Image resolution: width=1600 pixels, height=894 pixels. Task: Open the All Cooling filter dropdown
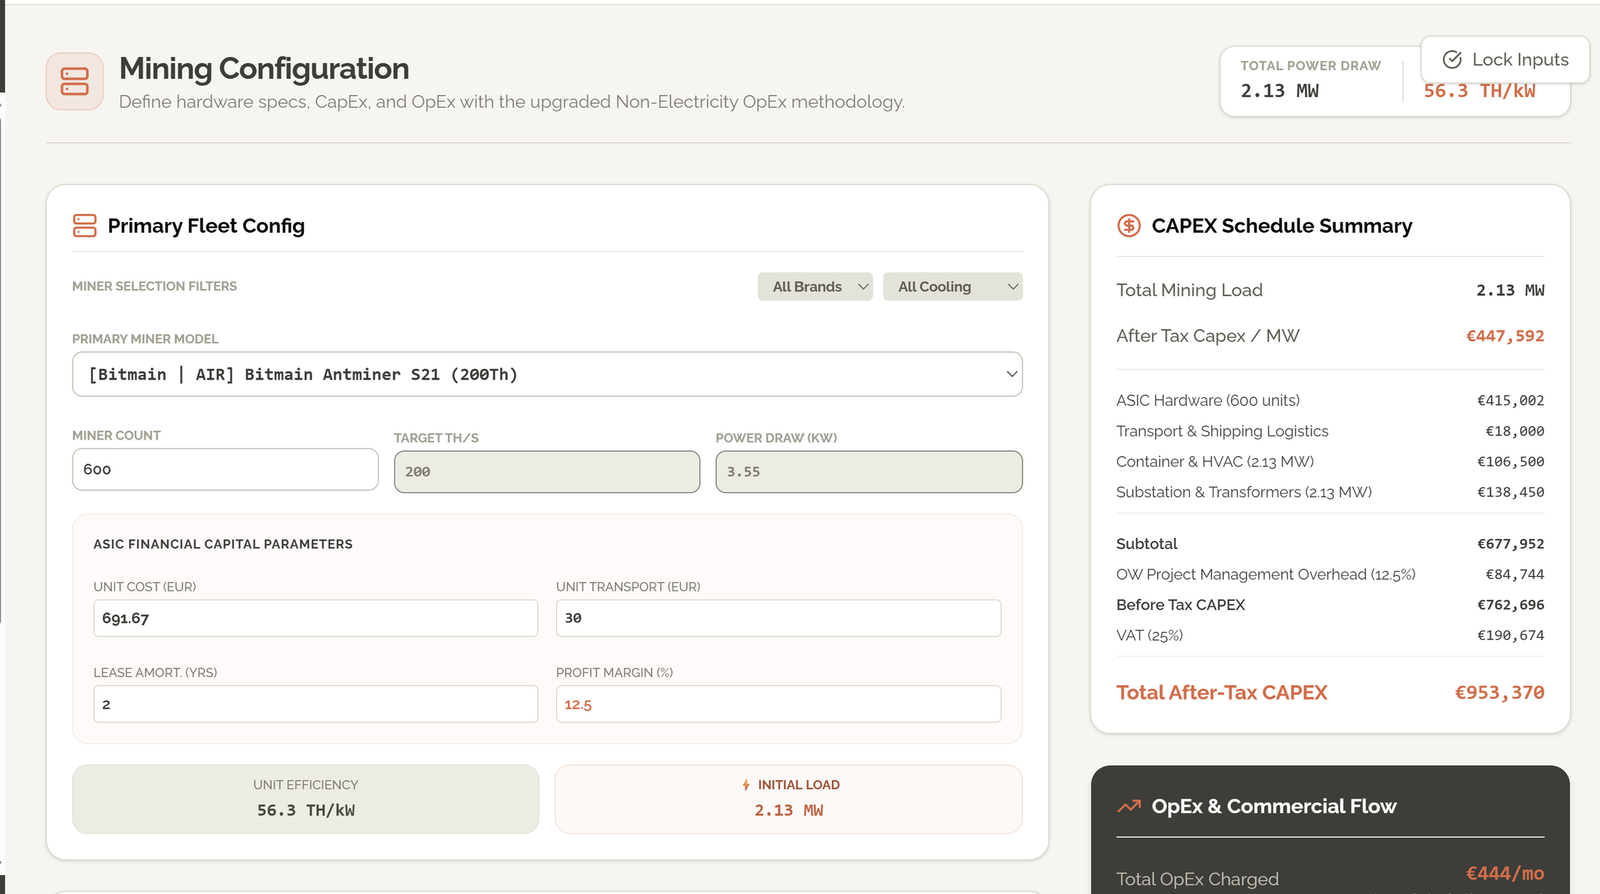click(x=953, y=287)
